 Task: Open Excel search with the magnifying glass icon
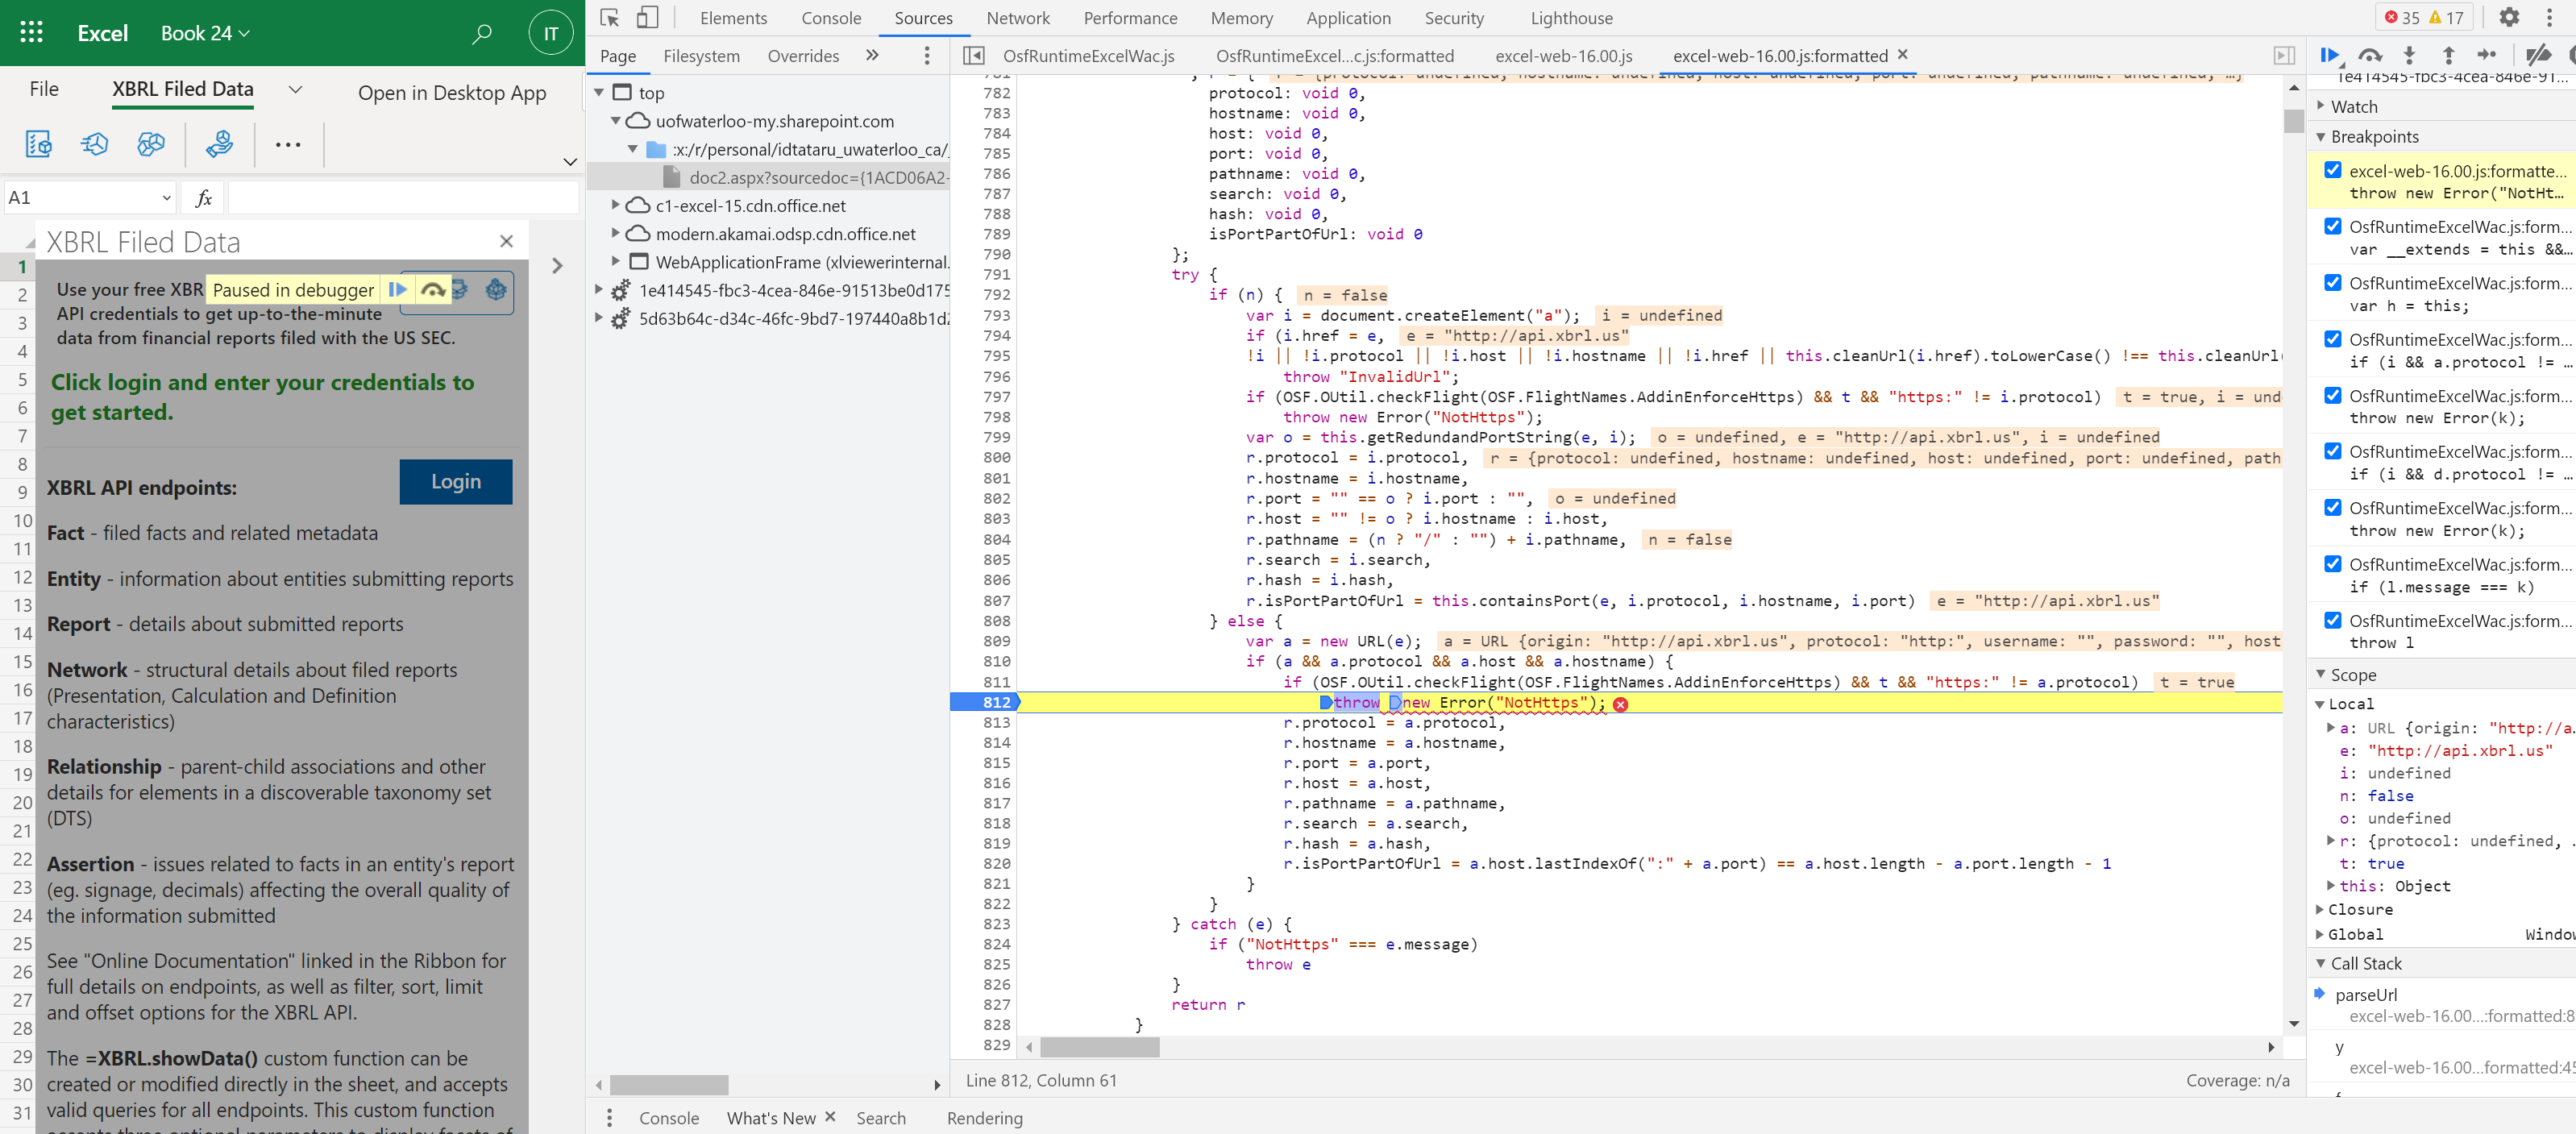point(481,33)
